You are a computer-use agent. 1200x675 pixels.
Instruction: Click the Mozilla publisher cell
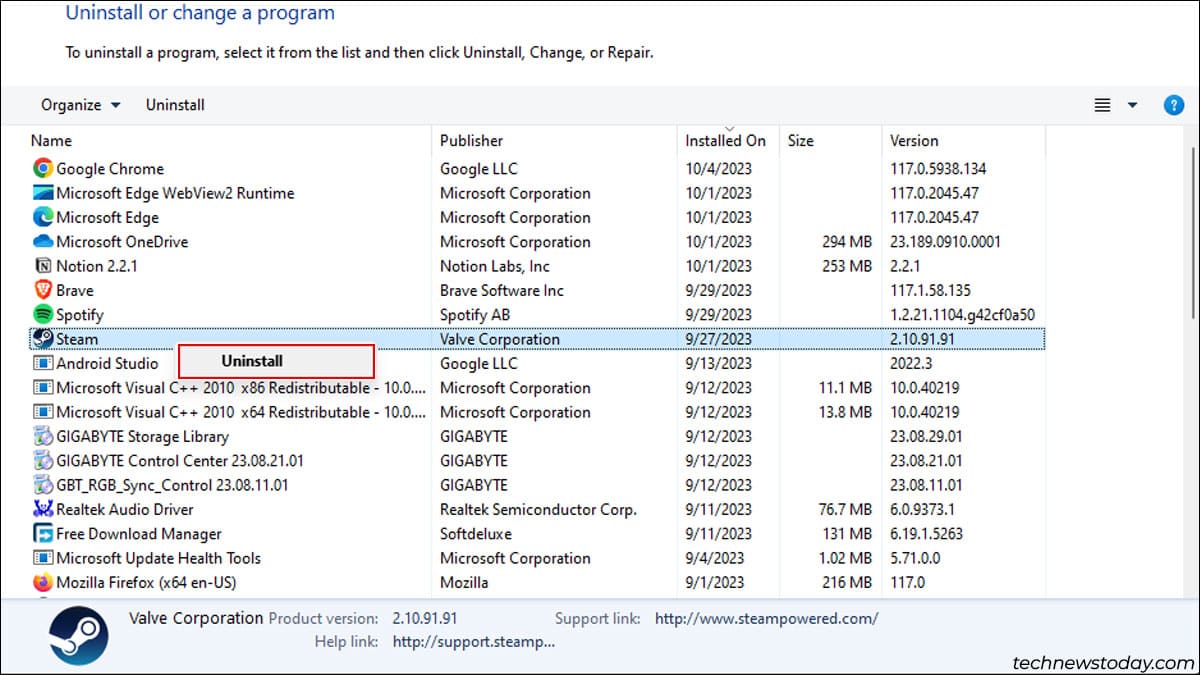(464, 582)
